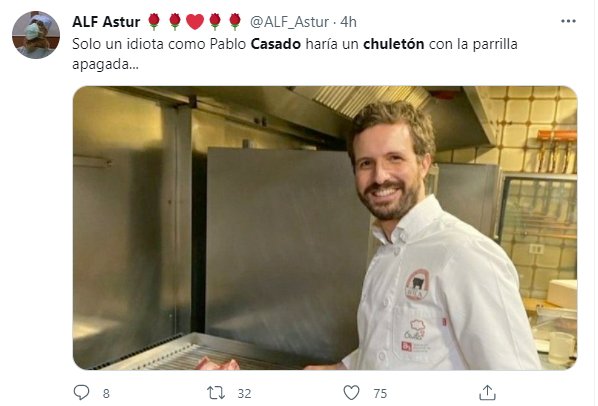
Task: Click the last rose emoji in name
Action: point(235,21)
